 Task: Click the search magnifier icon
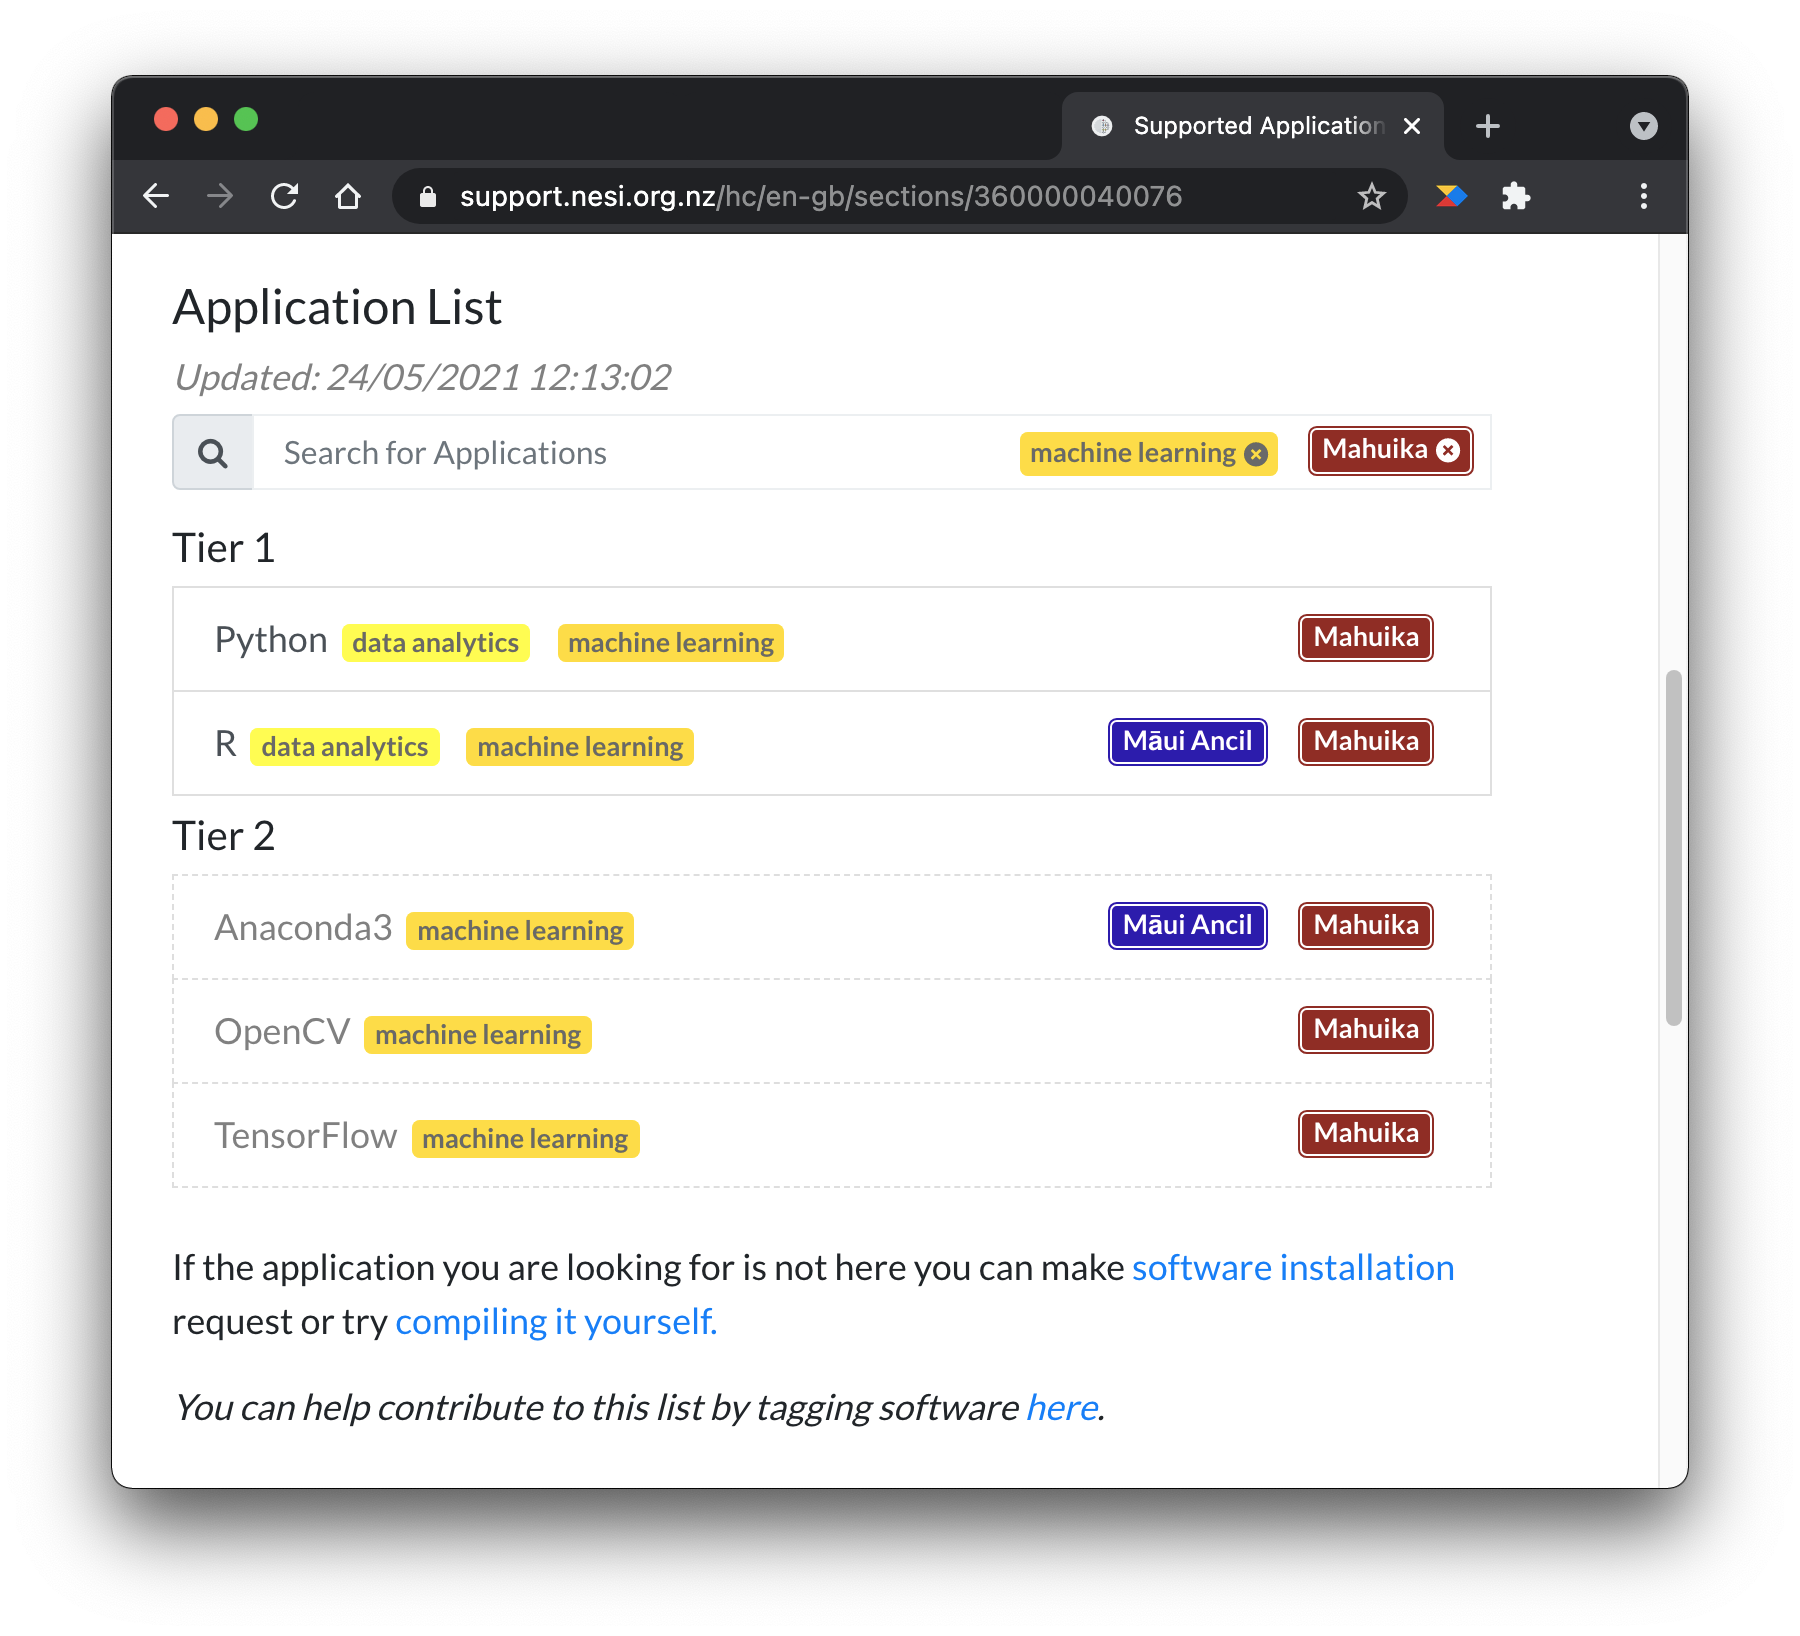click(212, 453)
